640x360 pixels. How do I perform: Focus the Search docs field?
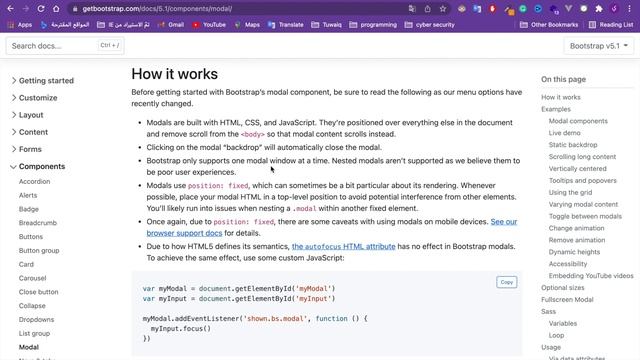(65, 46)
